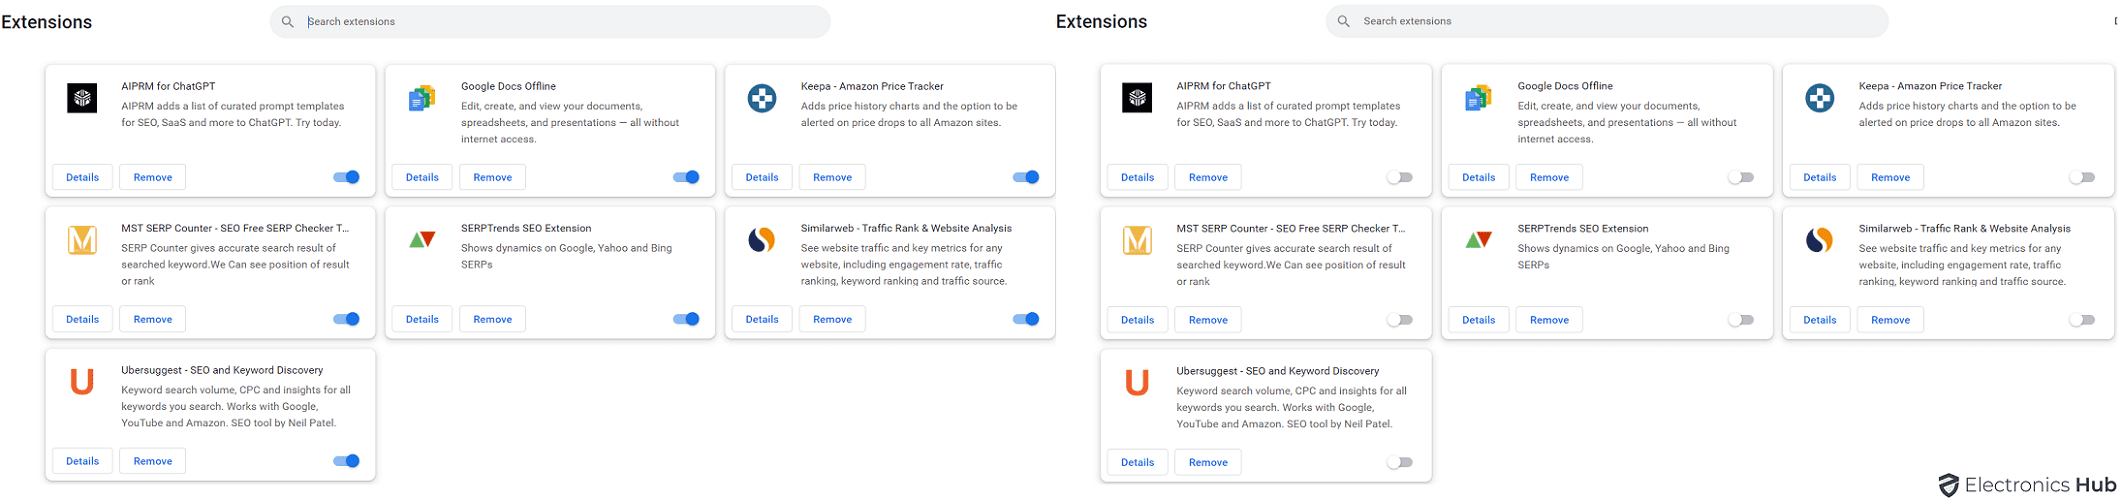Click the Electronics Hub shield logo
Image resolution: width=2122 pixels, height=500 pixels.
pyautogui.click(x=1948, y=486)
